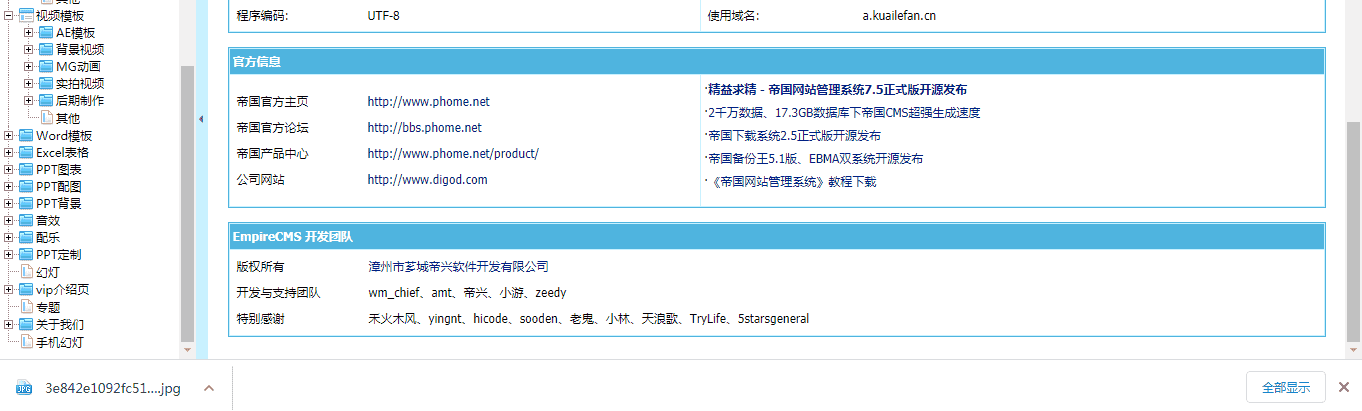Click the PPT定制 folder icon
1362x411 pixels.
(x=27, y=254)
